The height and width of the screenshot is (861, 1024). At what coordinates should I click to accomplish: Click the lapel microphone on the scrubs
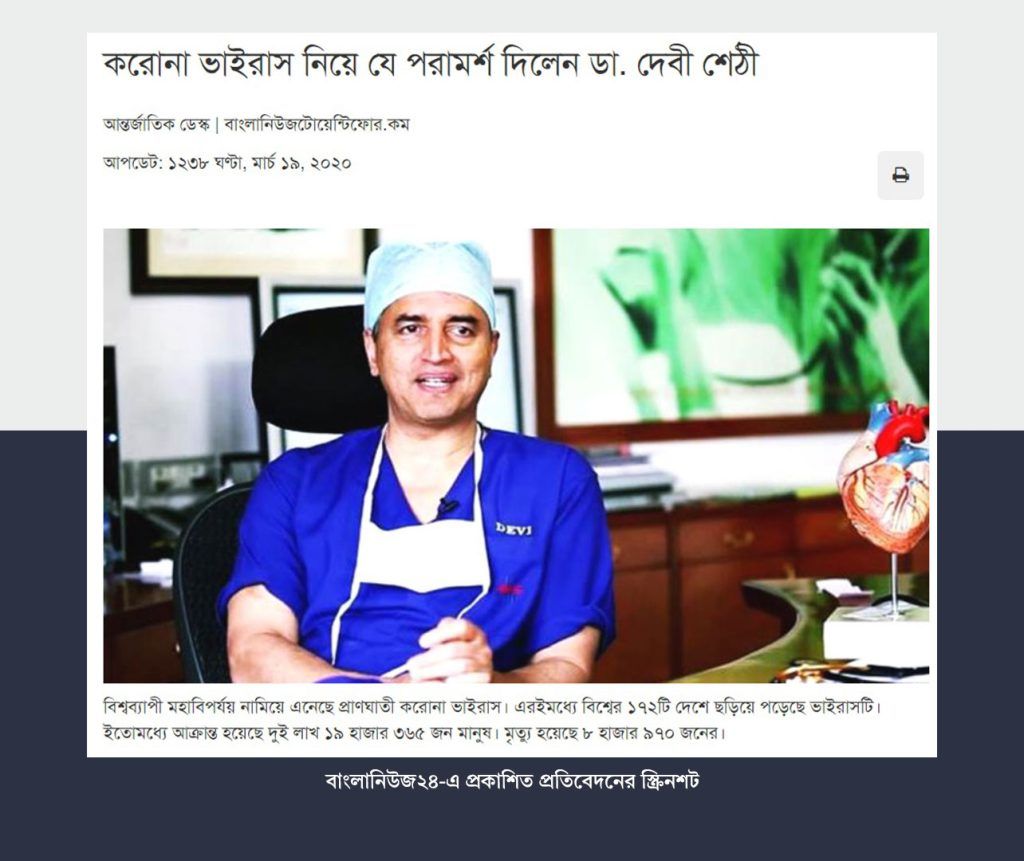(x=447, y=506)
